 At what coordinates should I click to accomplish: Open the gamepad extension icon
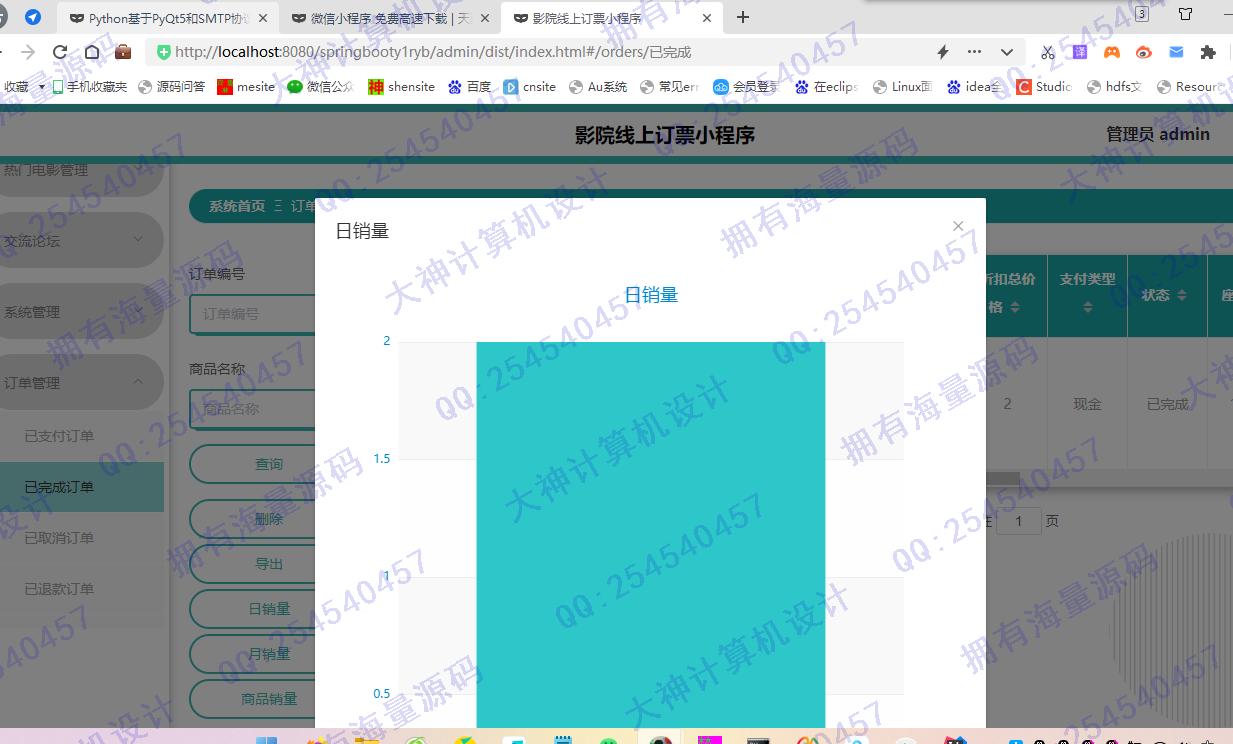pyautogui.click(x=1112, y=52)
